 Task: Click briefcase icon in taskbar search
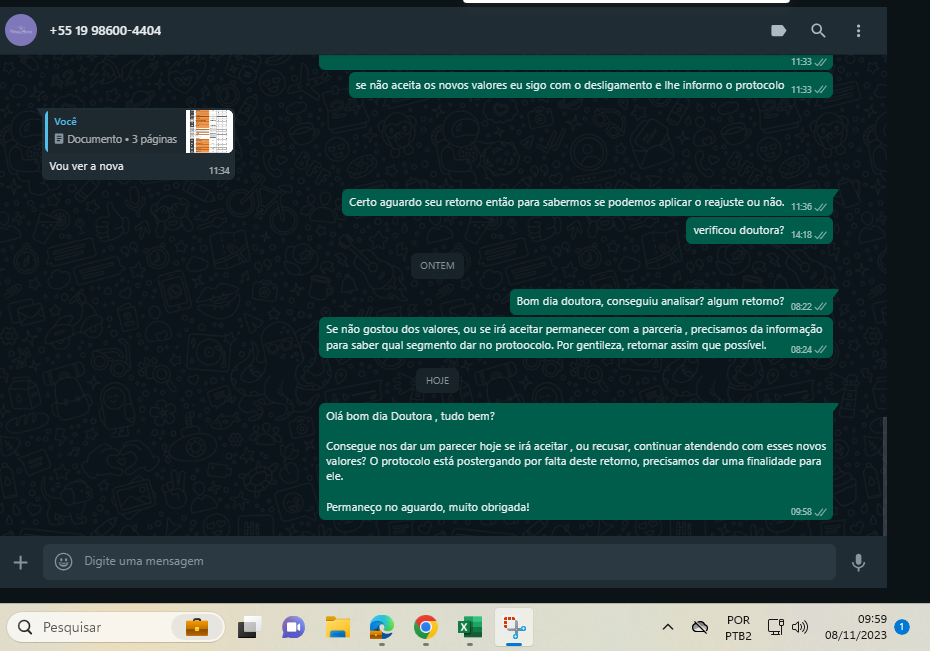tap(197, 627)
